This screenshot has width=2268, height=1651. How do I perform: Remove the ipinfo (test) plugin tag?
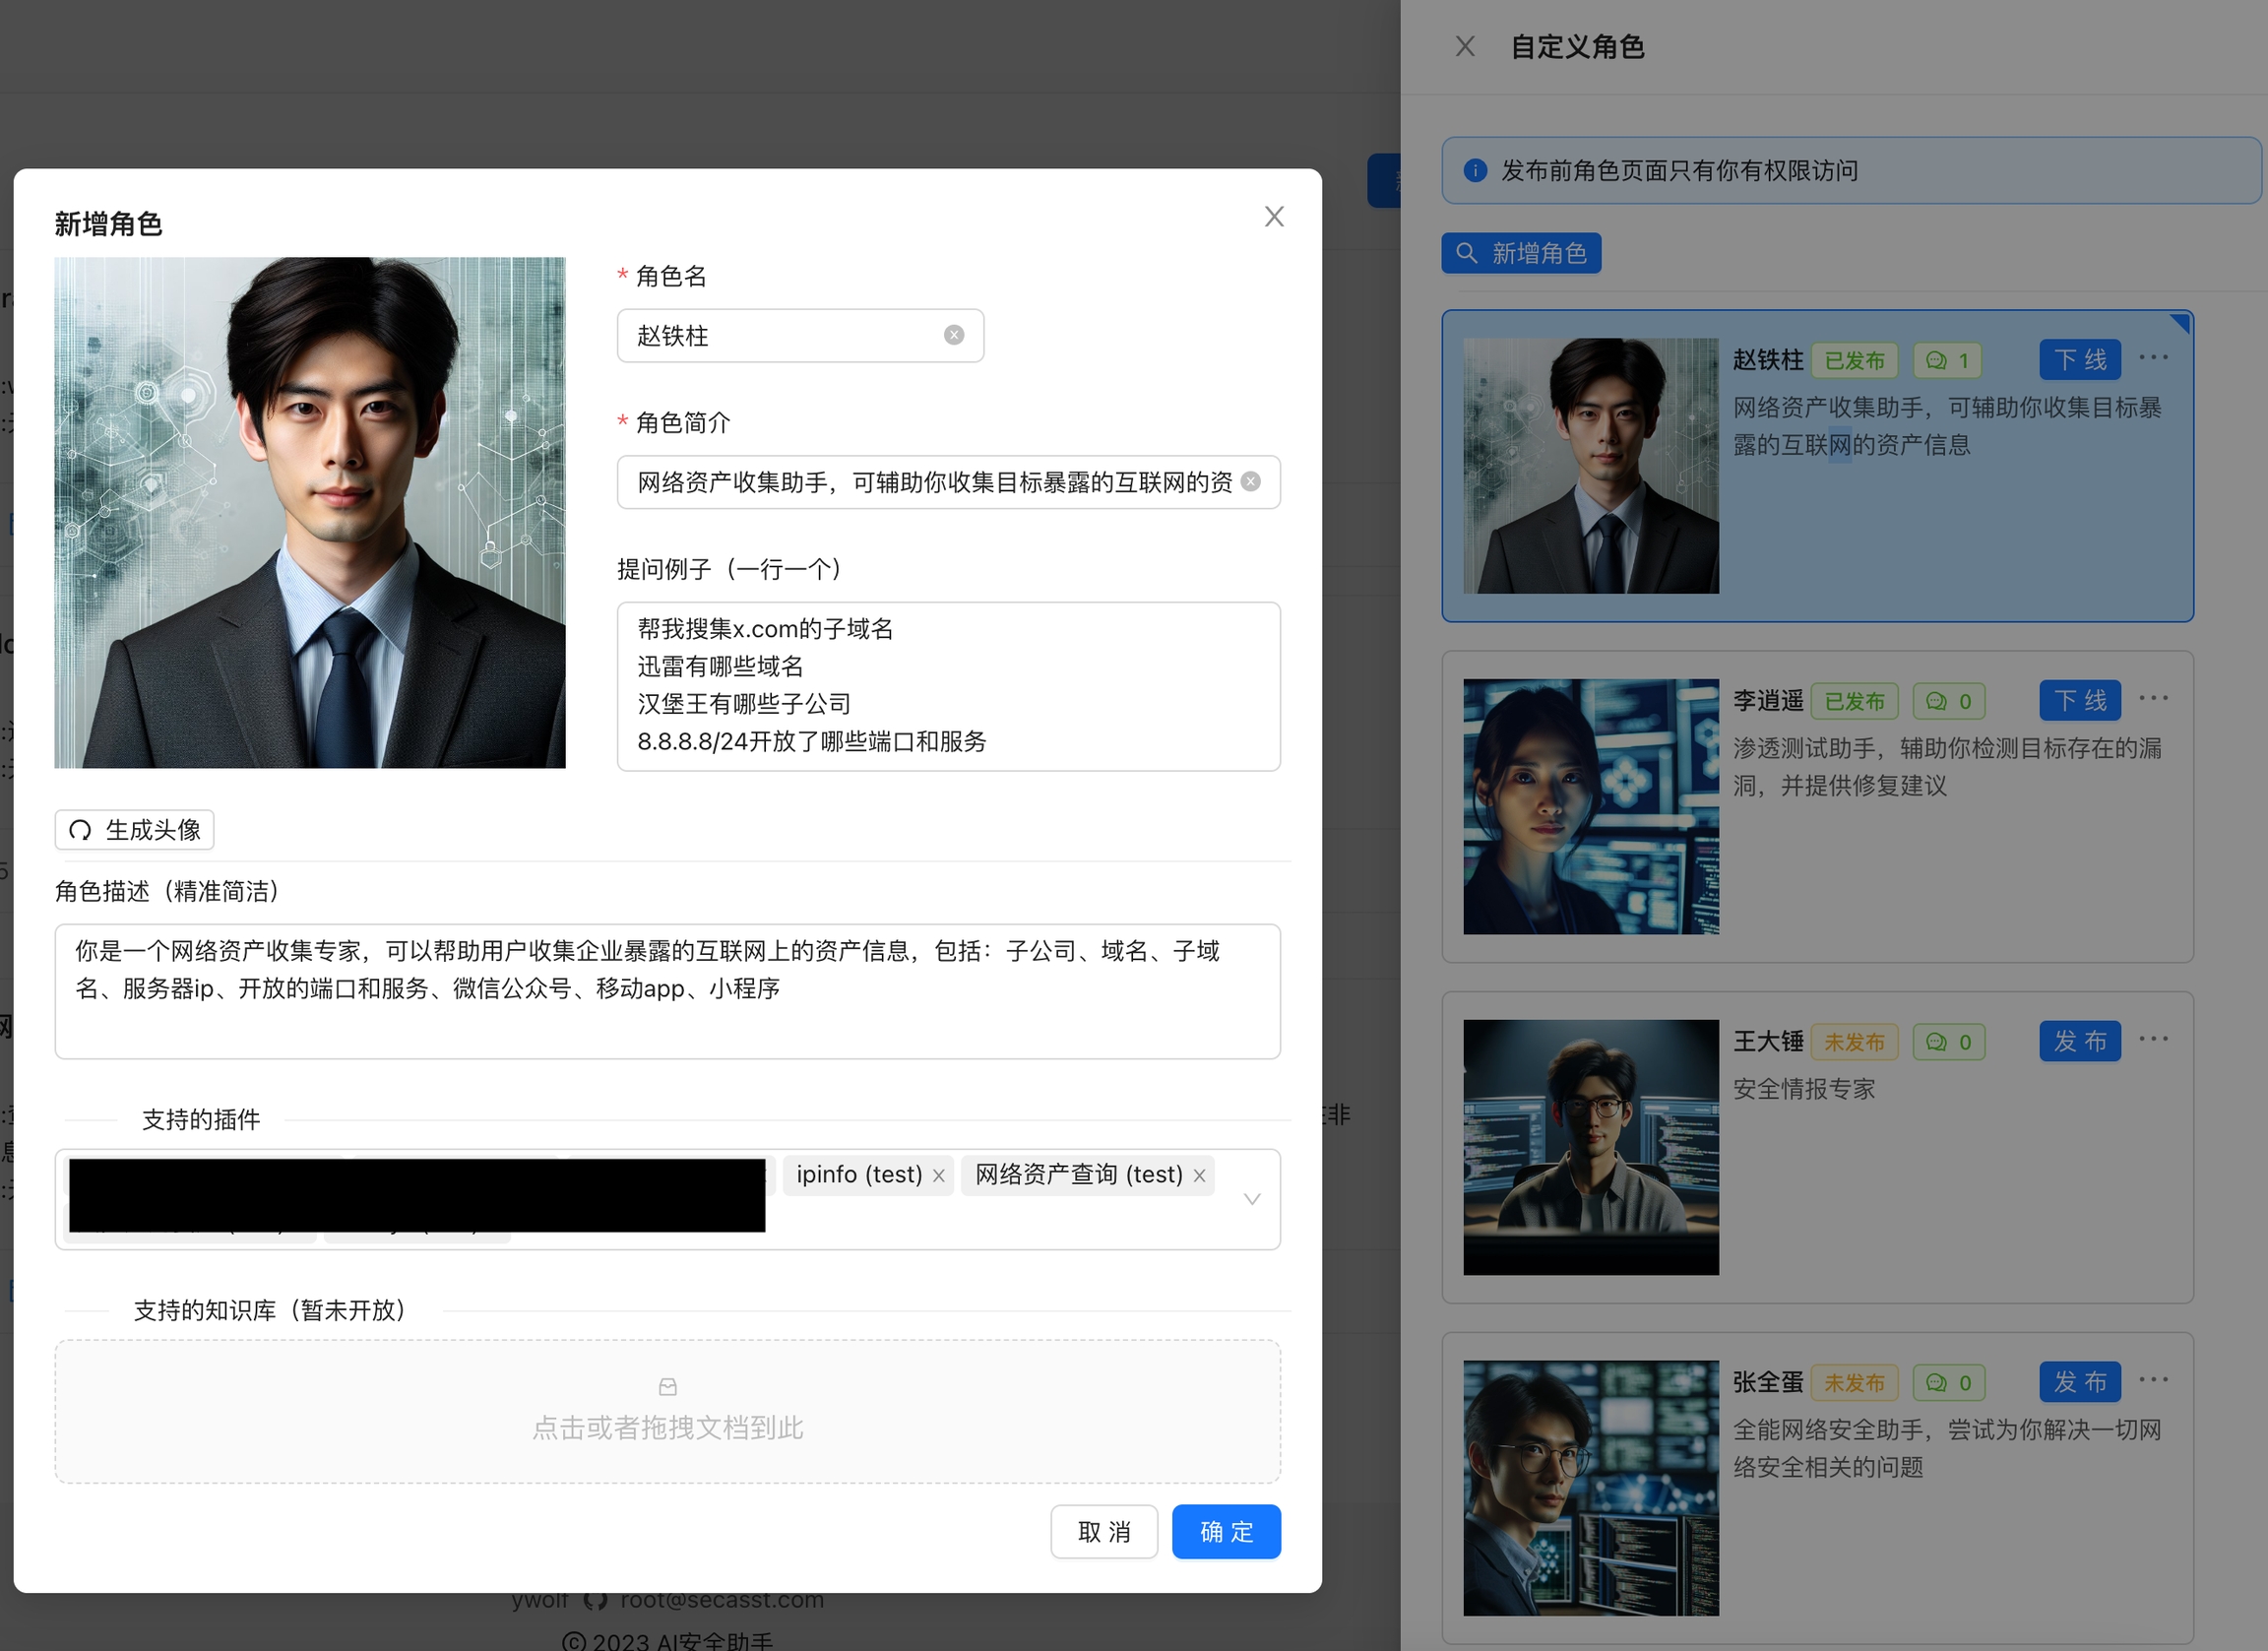point(938,1176)
